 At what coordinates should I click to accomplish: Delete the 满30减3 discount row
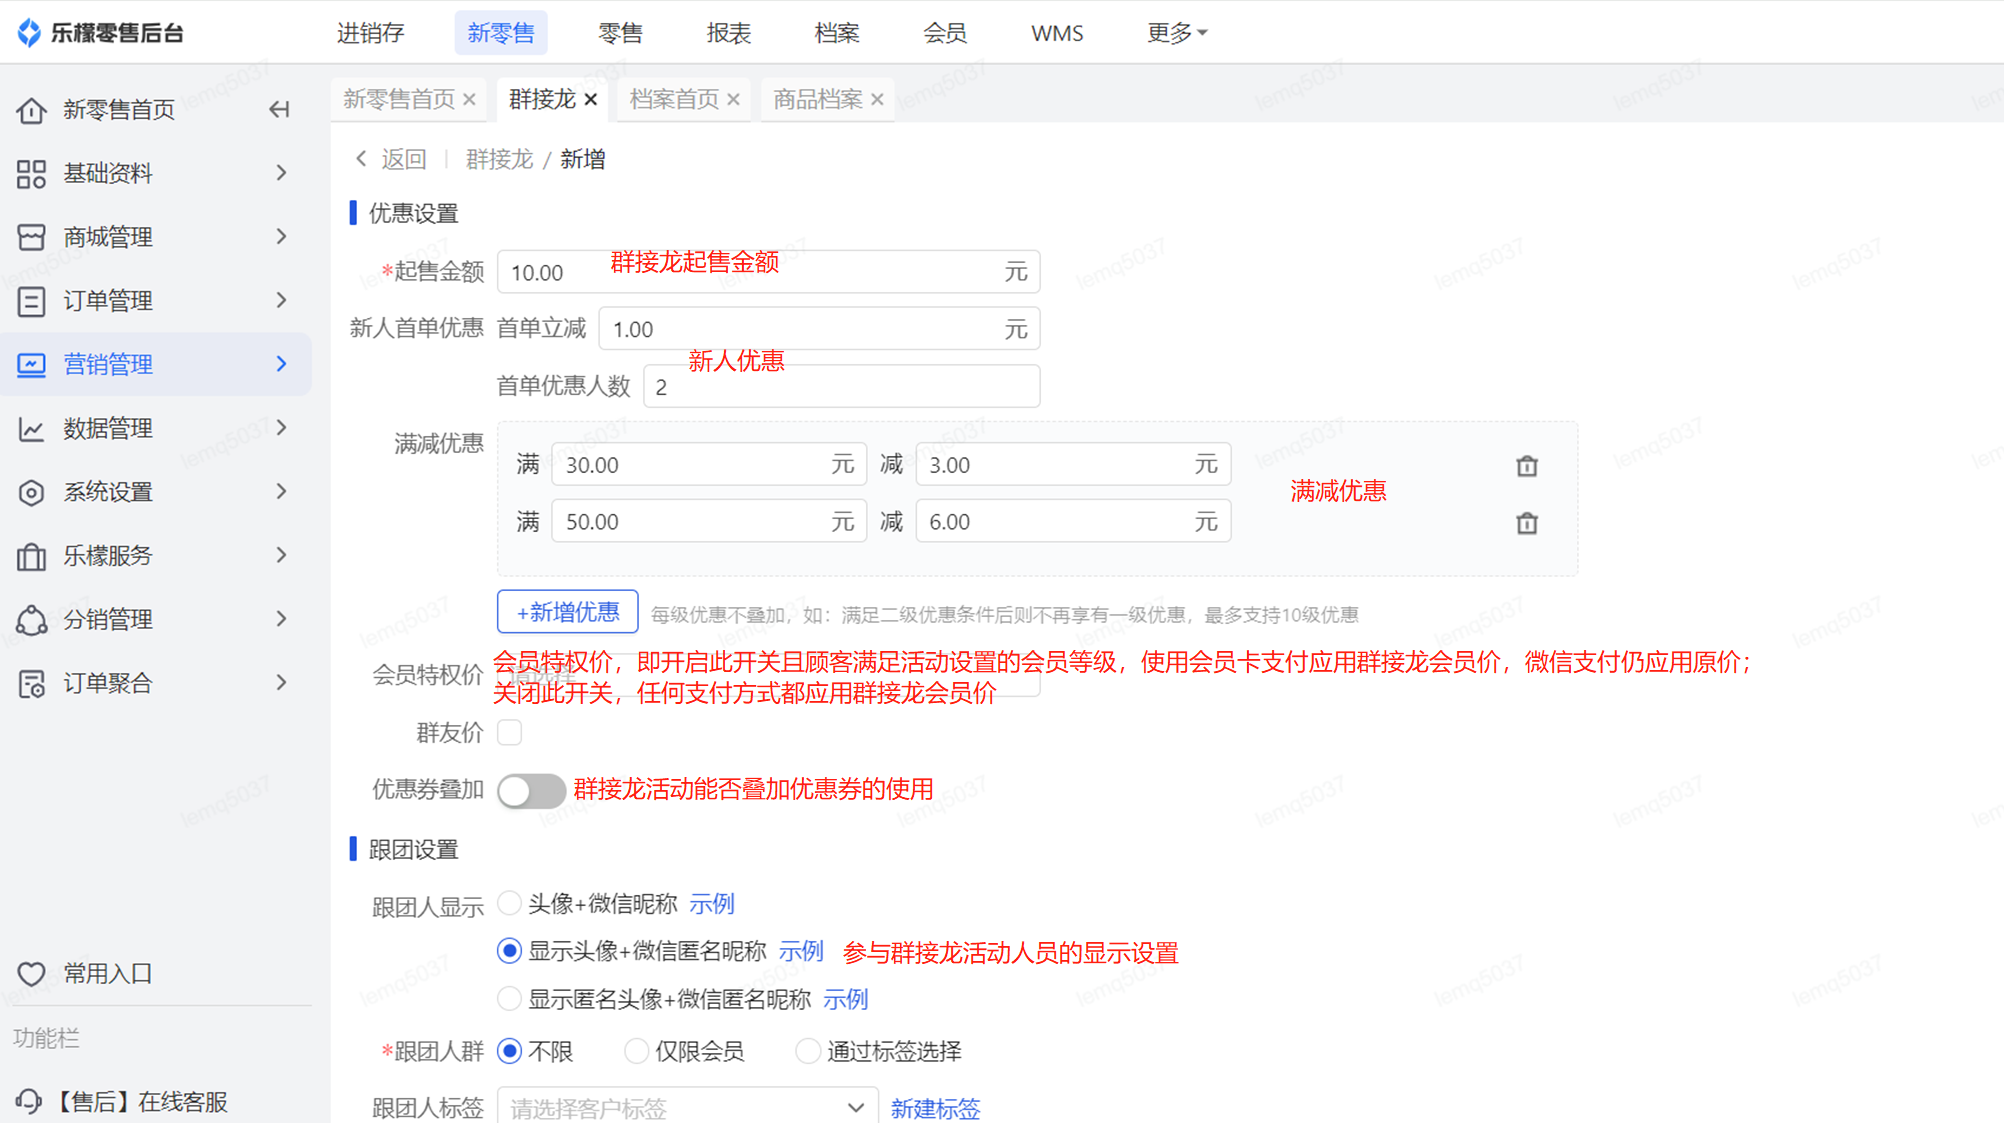tap(1526, 466)
